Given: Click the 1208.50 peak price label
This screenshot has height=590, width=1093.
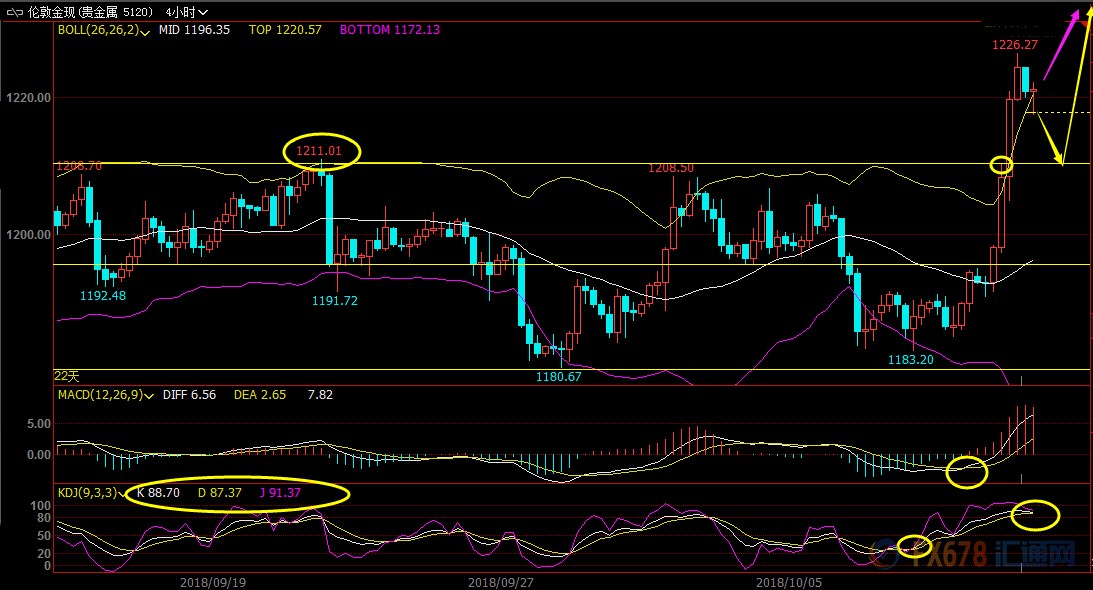Looking at the screenshot, I should point(670,168).
